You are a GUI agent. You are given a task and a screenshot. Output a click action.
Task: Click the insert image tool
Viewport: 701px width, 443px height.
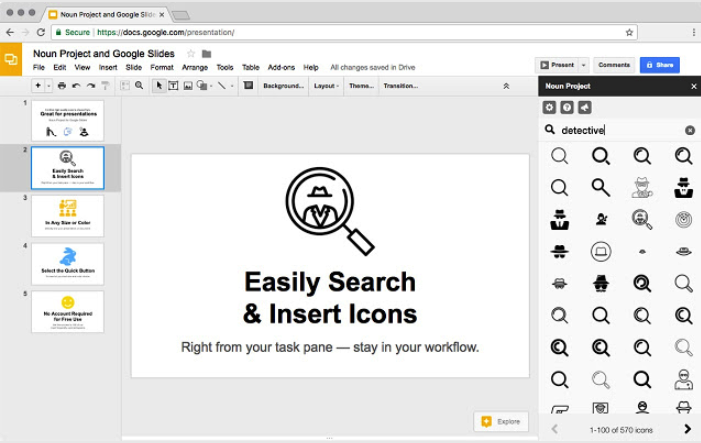click(188, 85)
